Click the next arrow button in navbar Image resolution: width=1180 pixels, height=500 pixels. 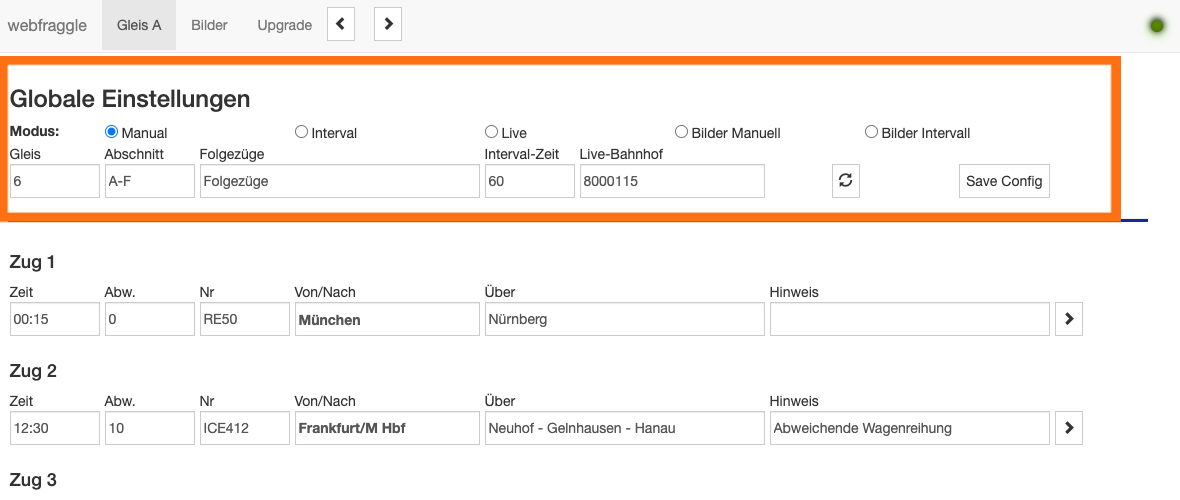coord(388,25)
